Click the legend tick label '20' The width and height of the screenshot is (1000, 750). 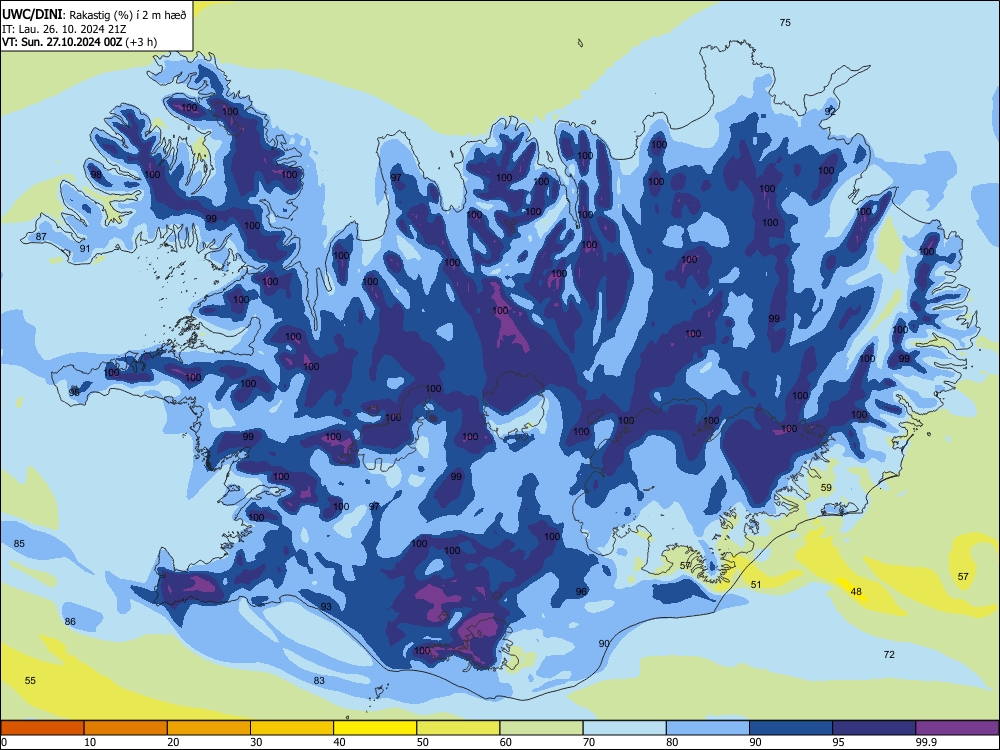[x=173, y=742]
